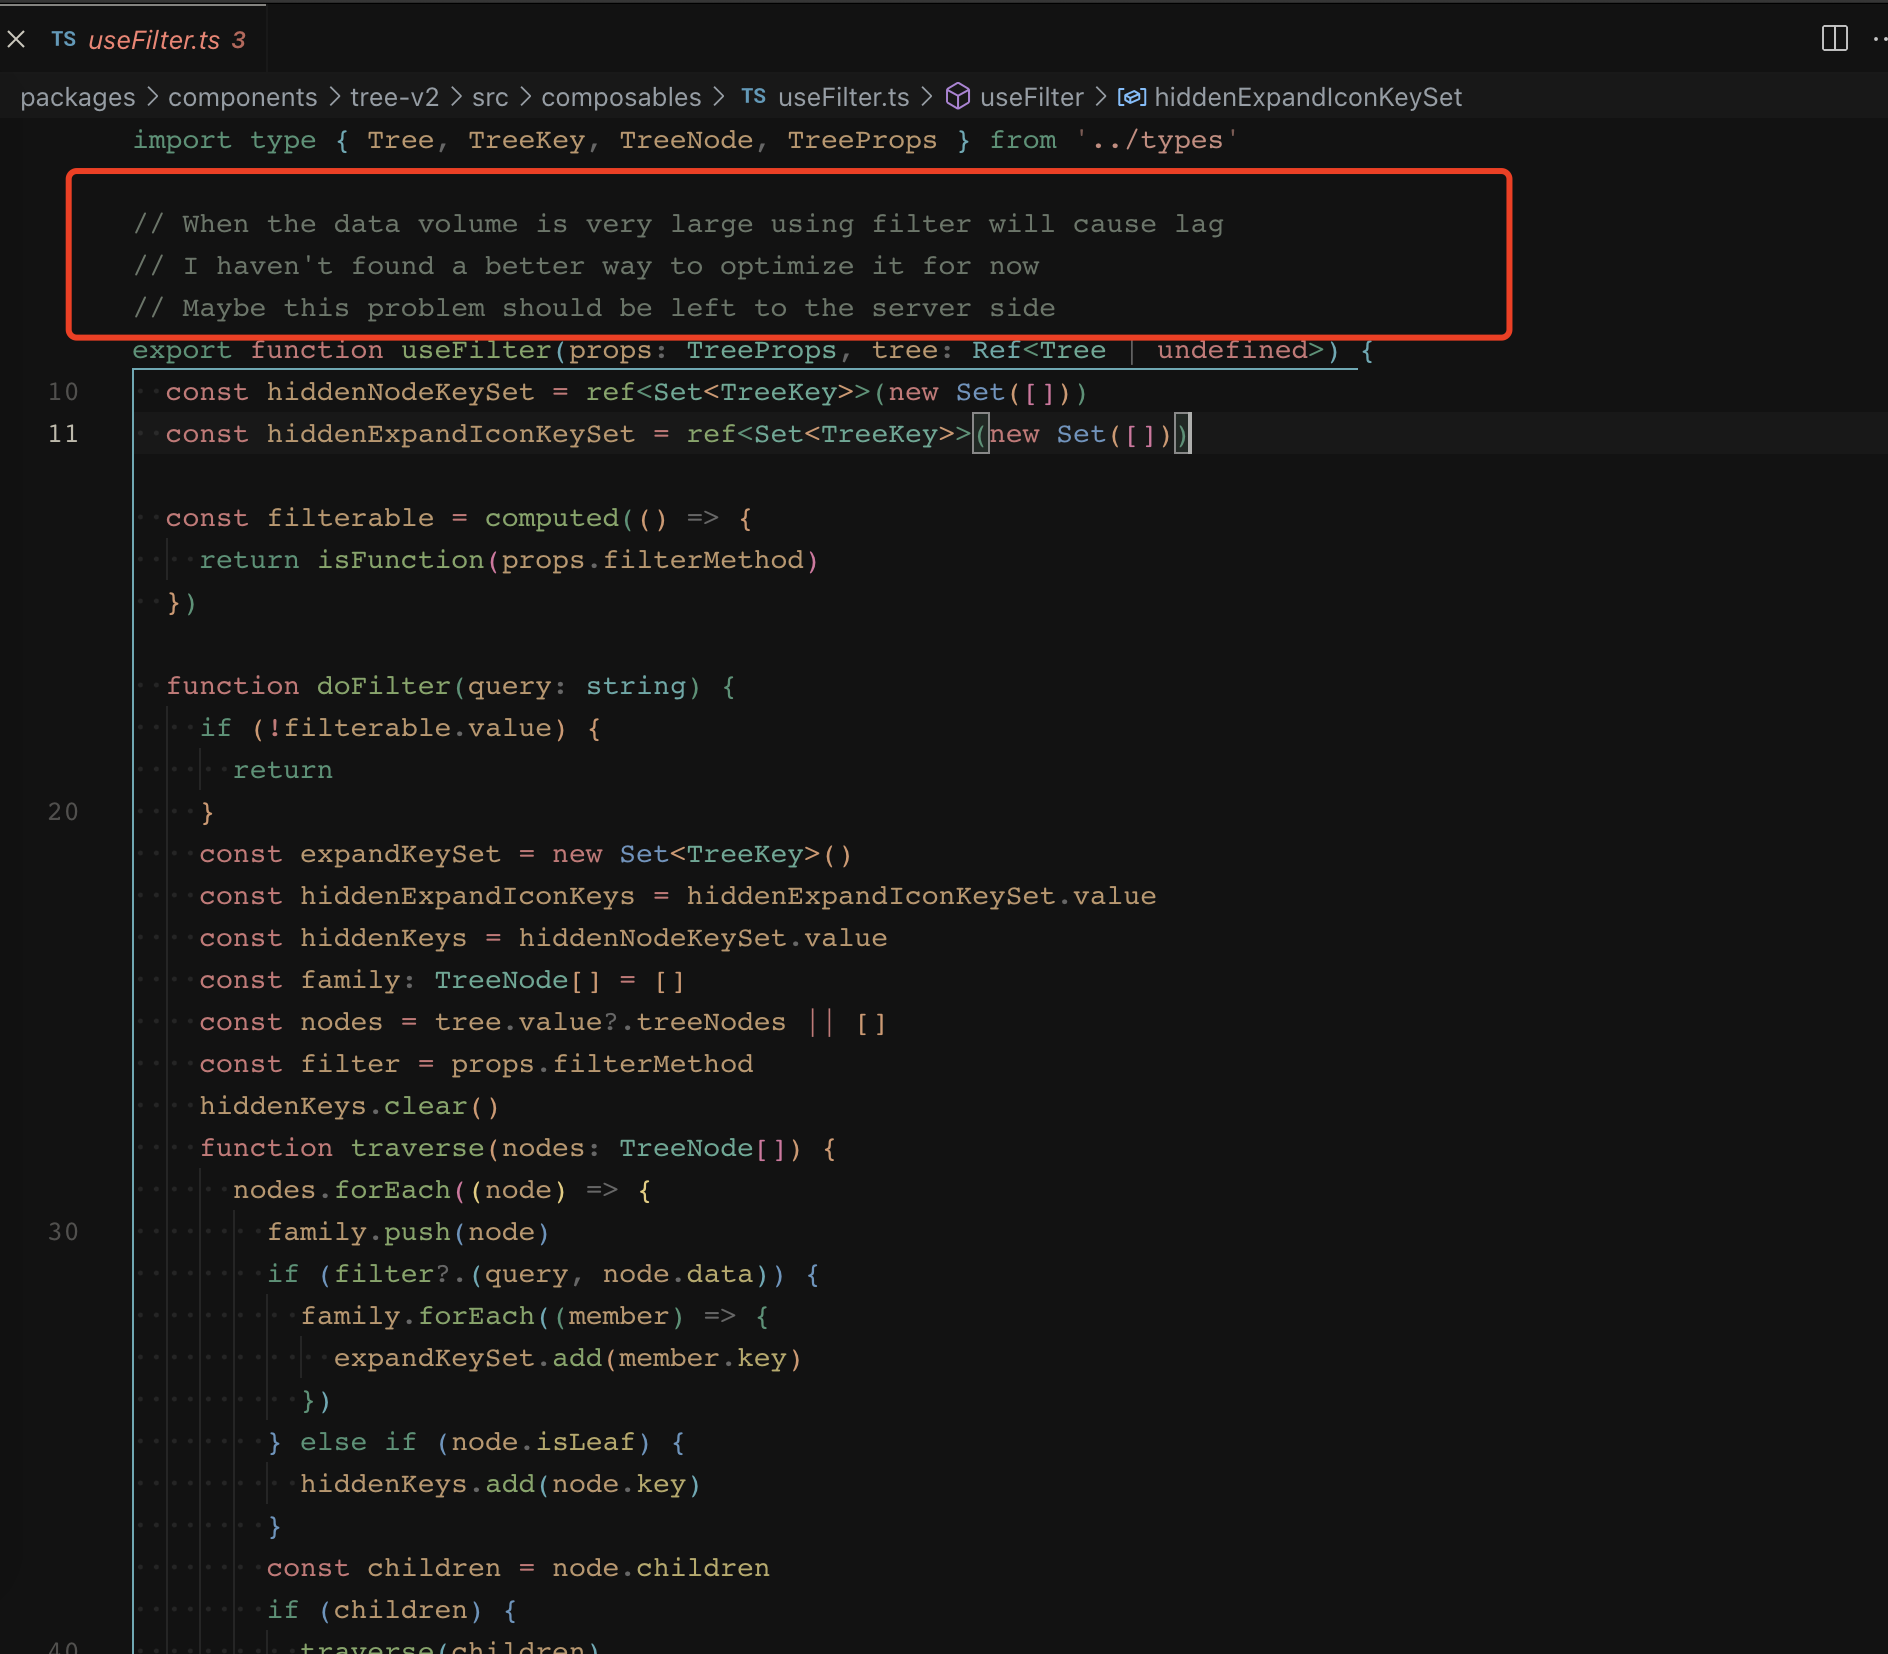
Task: Click line number 30 in the gutter
Action: 64,1231
